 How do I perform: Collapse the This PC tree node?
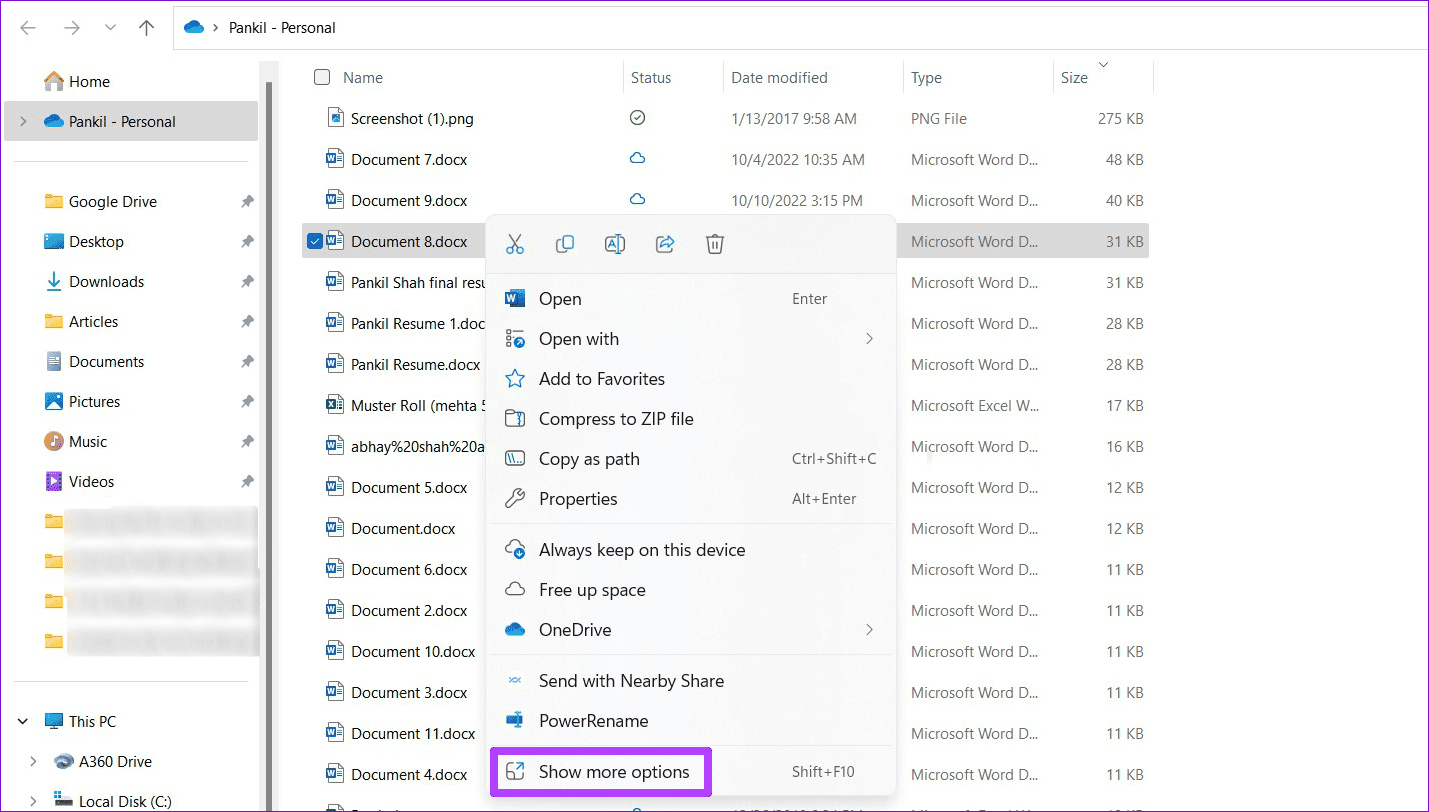(x=23, y=721)
